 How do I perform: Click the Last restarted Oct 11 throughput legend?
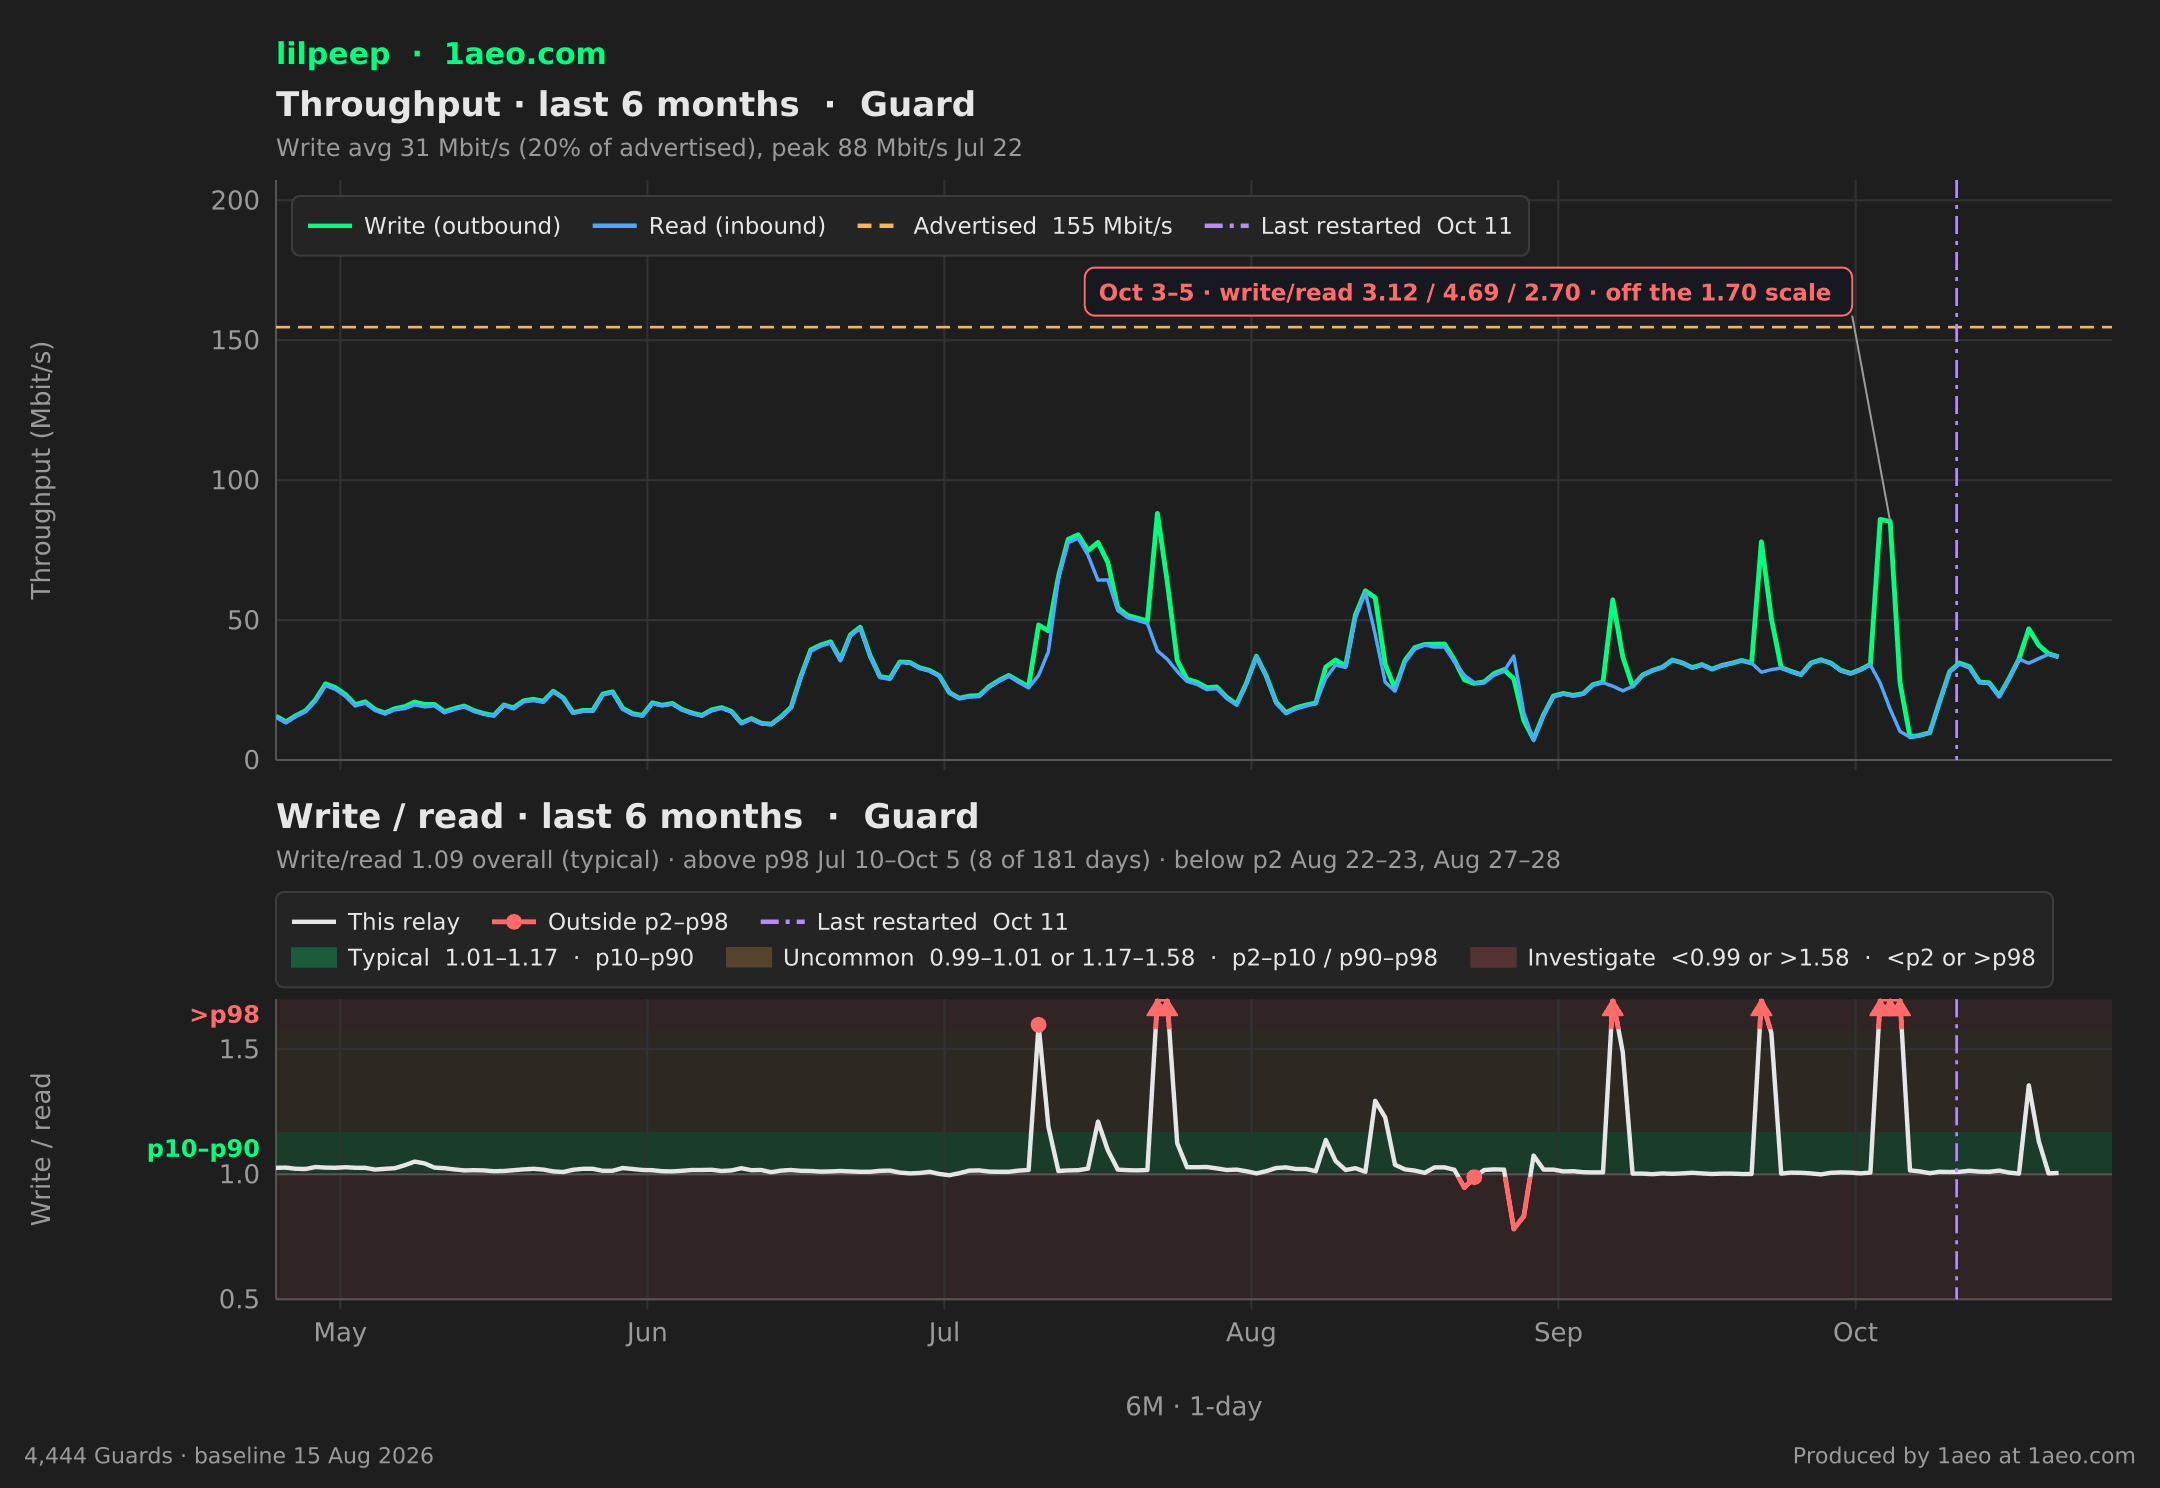pyautogui.click(x=1358, y=226)
